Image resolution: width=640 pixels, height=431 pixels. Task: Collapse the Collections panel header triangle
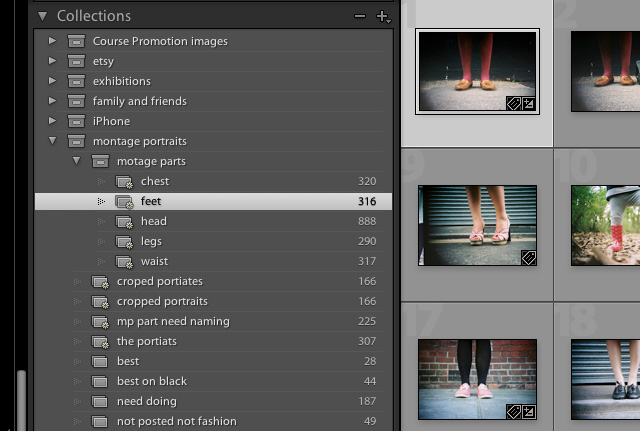(42, 16)
